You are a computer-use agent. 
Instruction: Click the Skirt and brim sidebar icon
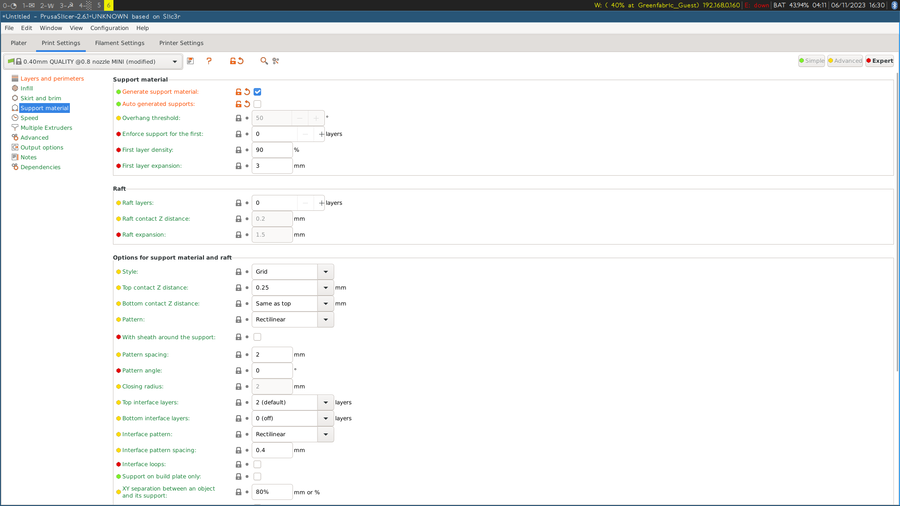click(15, 98)
